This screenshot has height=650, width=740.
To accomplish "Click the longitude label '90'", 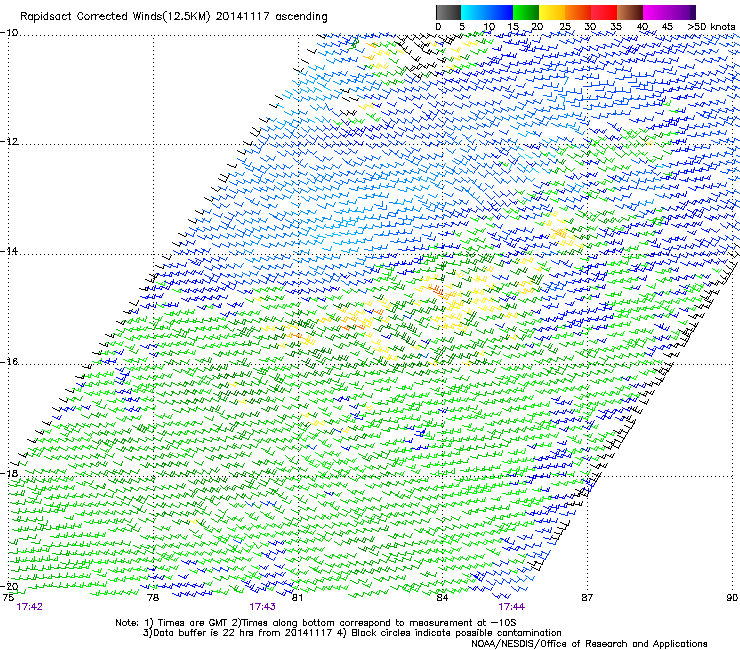I will (732, 598).
